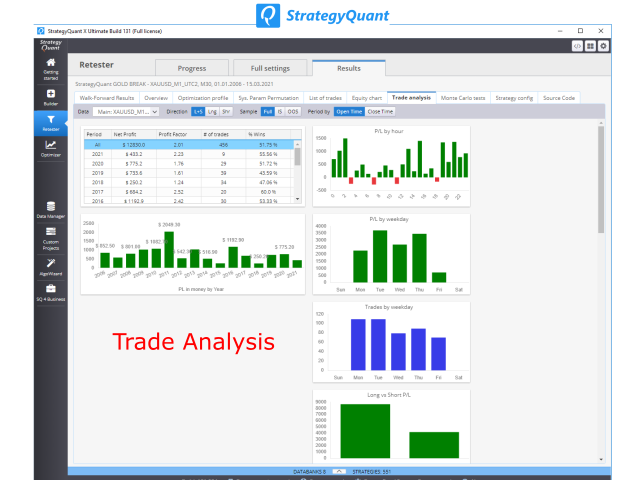Click the Long vs Short P/L chart
Image resolution: width=640 pixels, height=480 pixels.
pyautogui.click(x=391, y=427)
